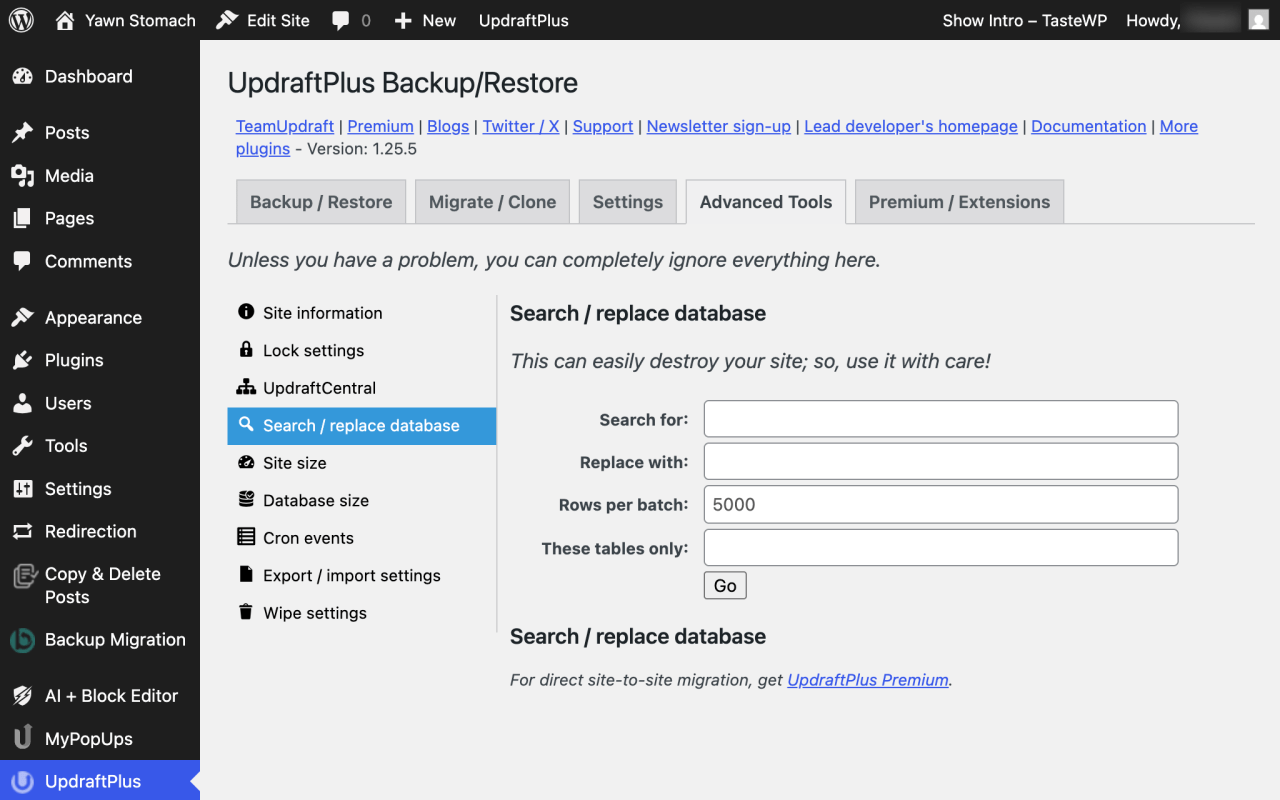The image size is (1280, 800).
Task: Select the Lock settings padlock icon
Action: (x=246, y=350)
